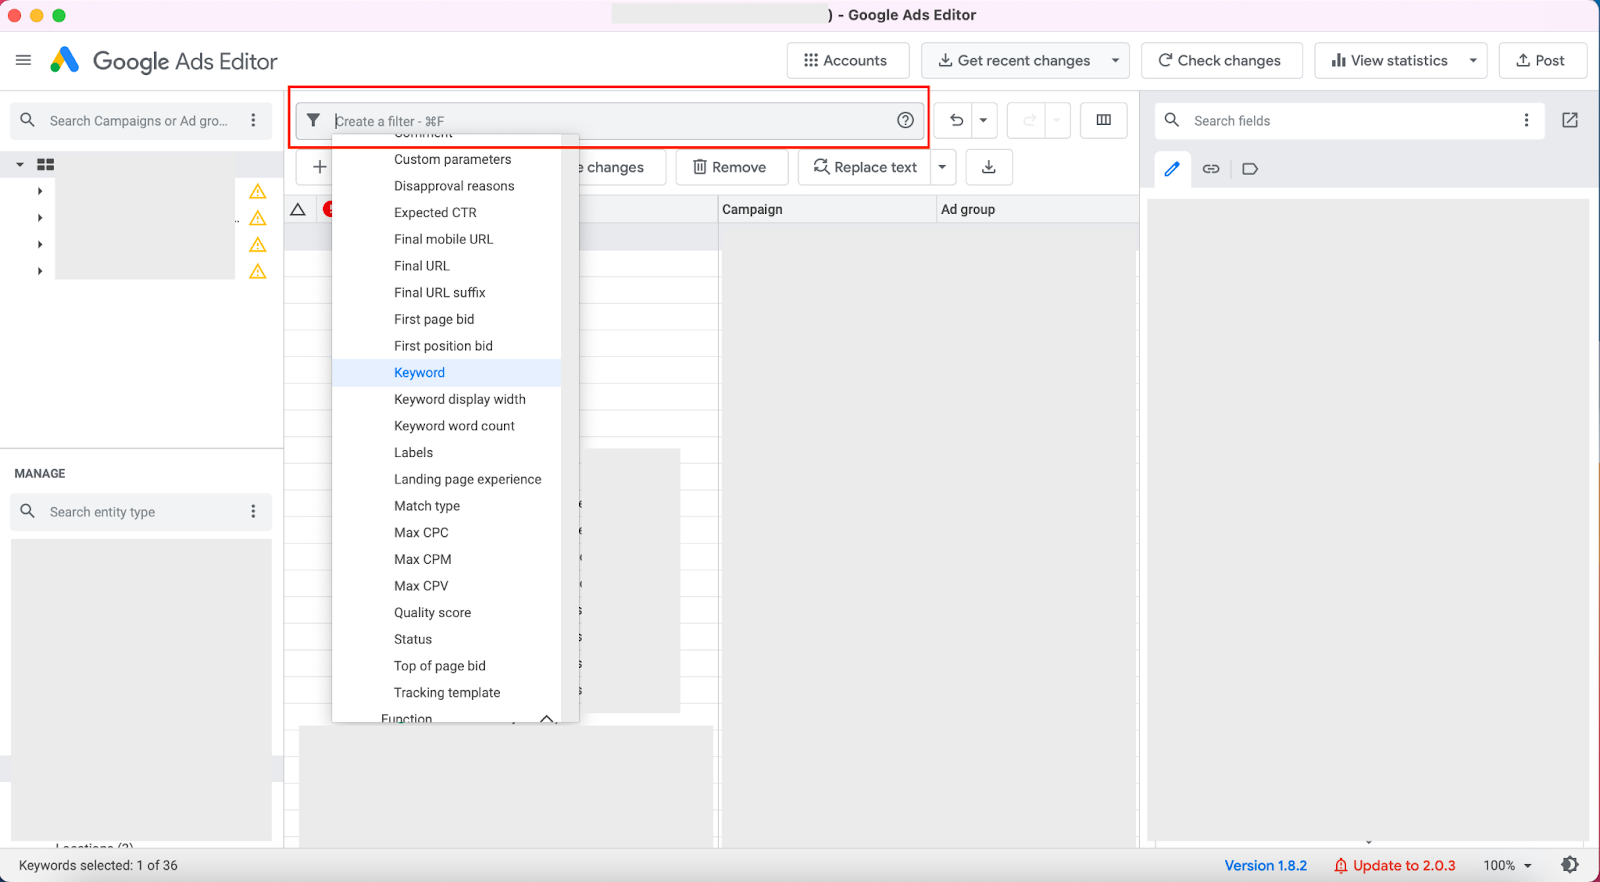Select the link URL tab icon
This screenshot has width=1600, height=882.
[1211, 169]
